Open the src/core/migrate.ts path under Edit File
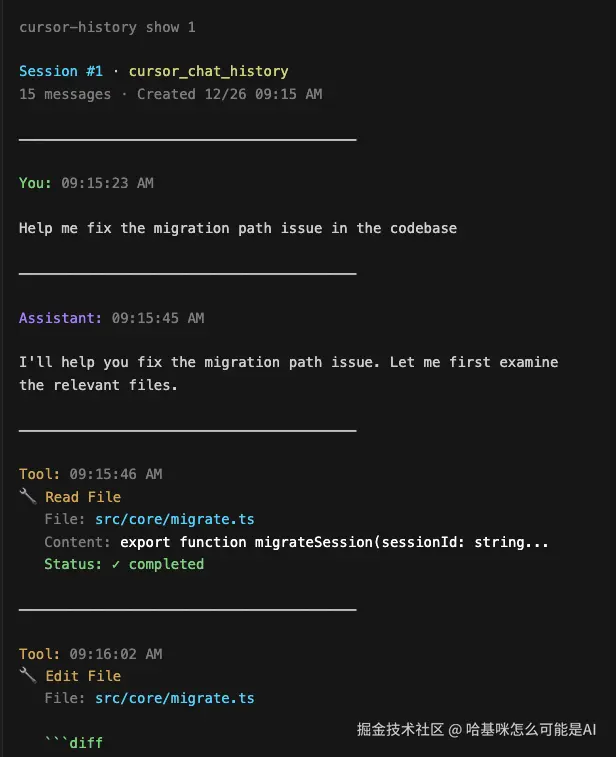This screenshot has height=757, width=616. coord(174,698)
